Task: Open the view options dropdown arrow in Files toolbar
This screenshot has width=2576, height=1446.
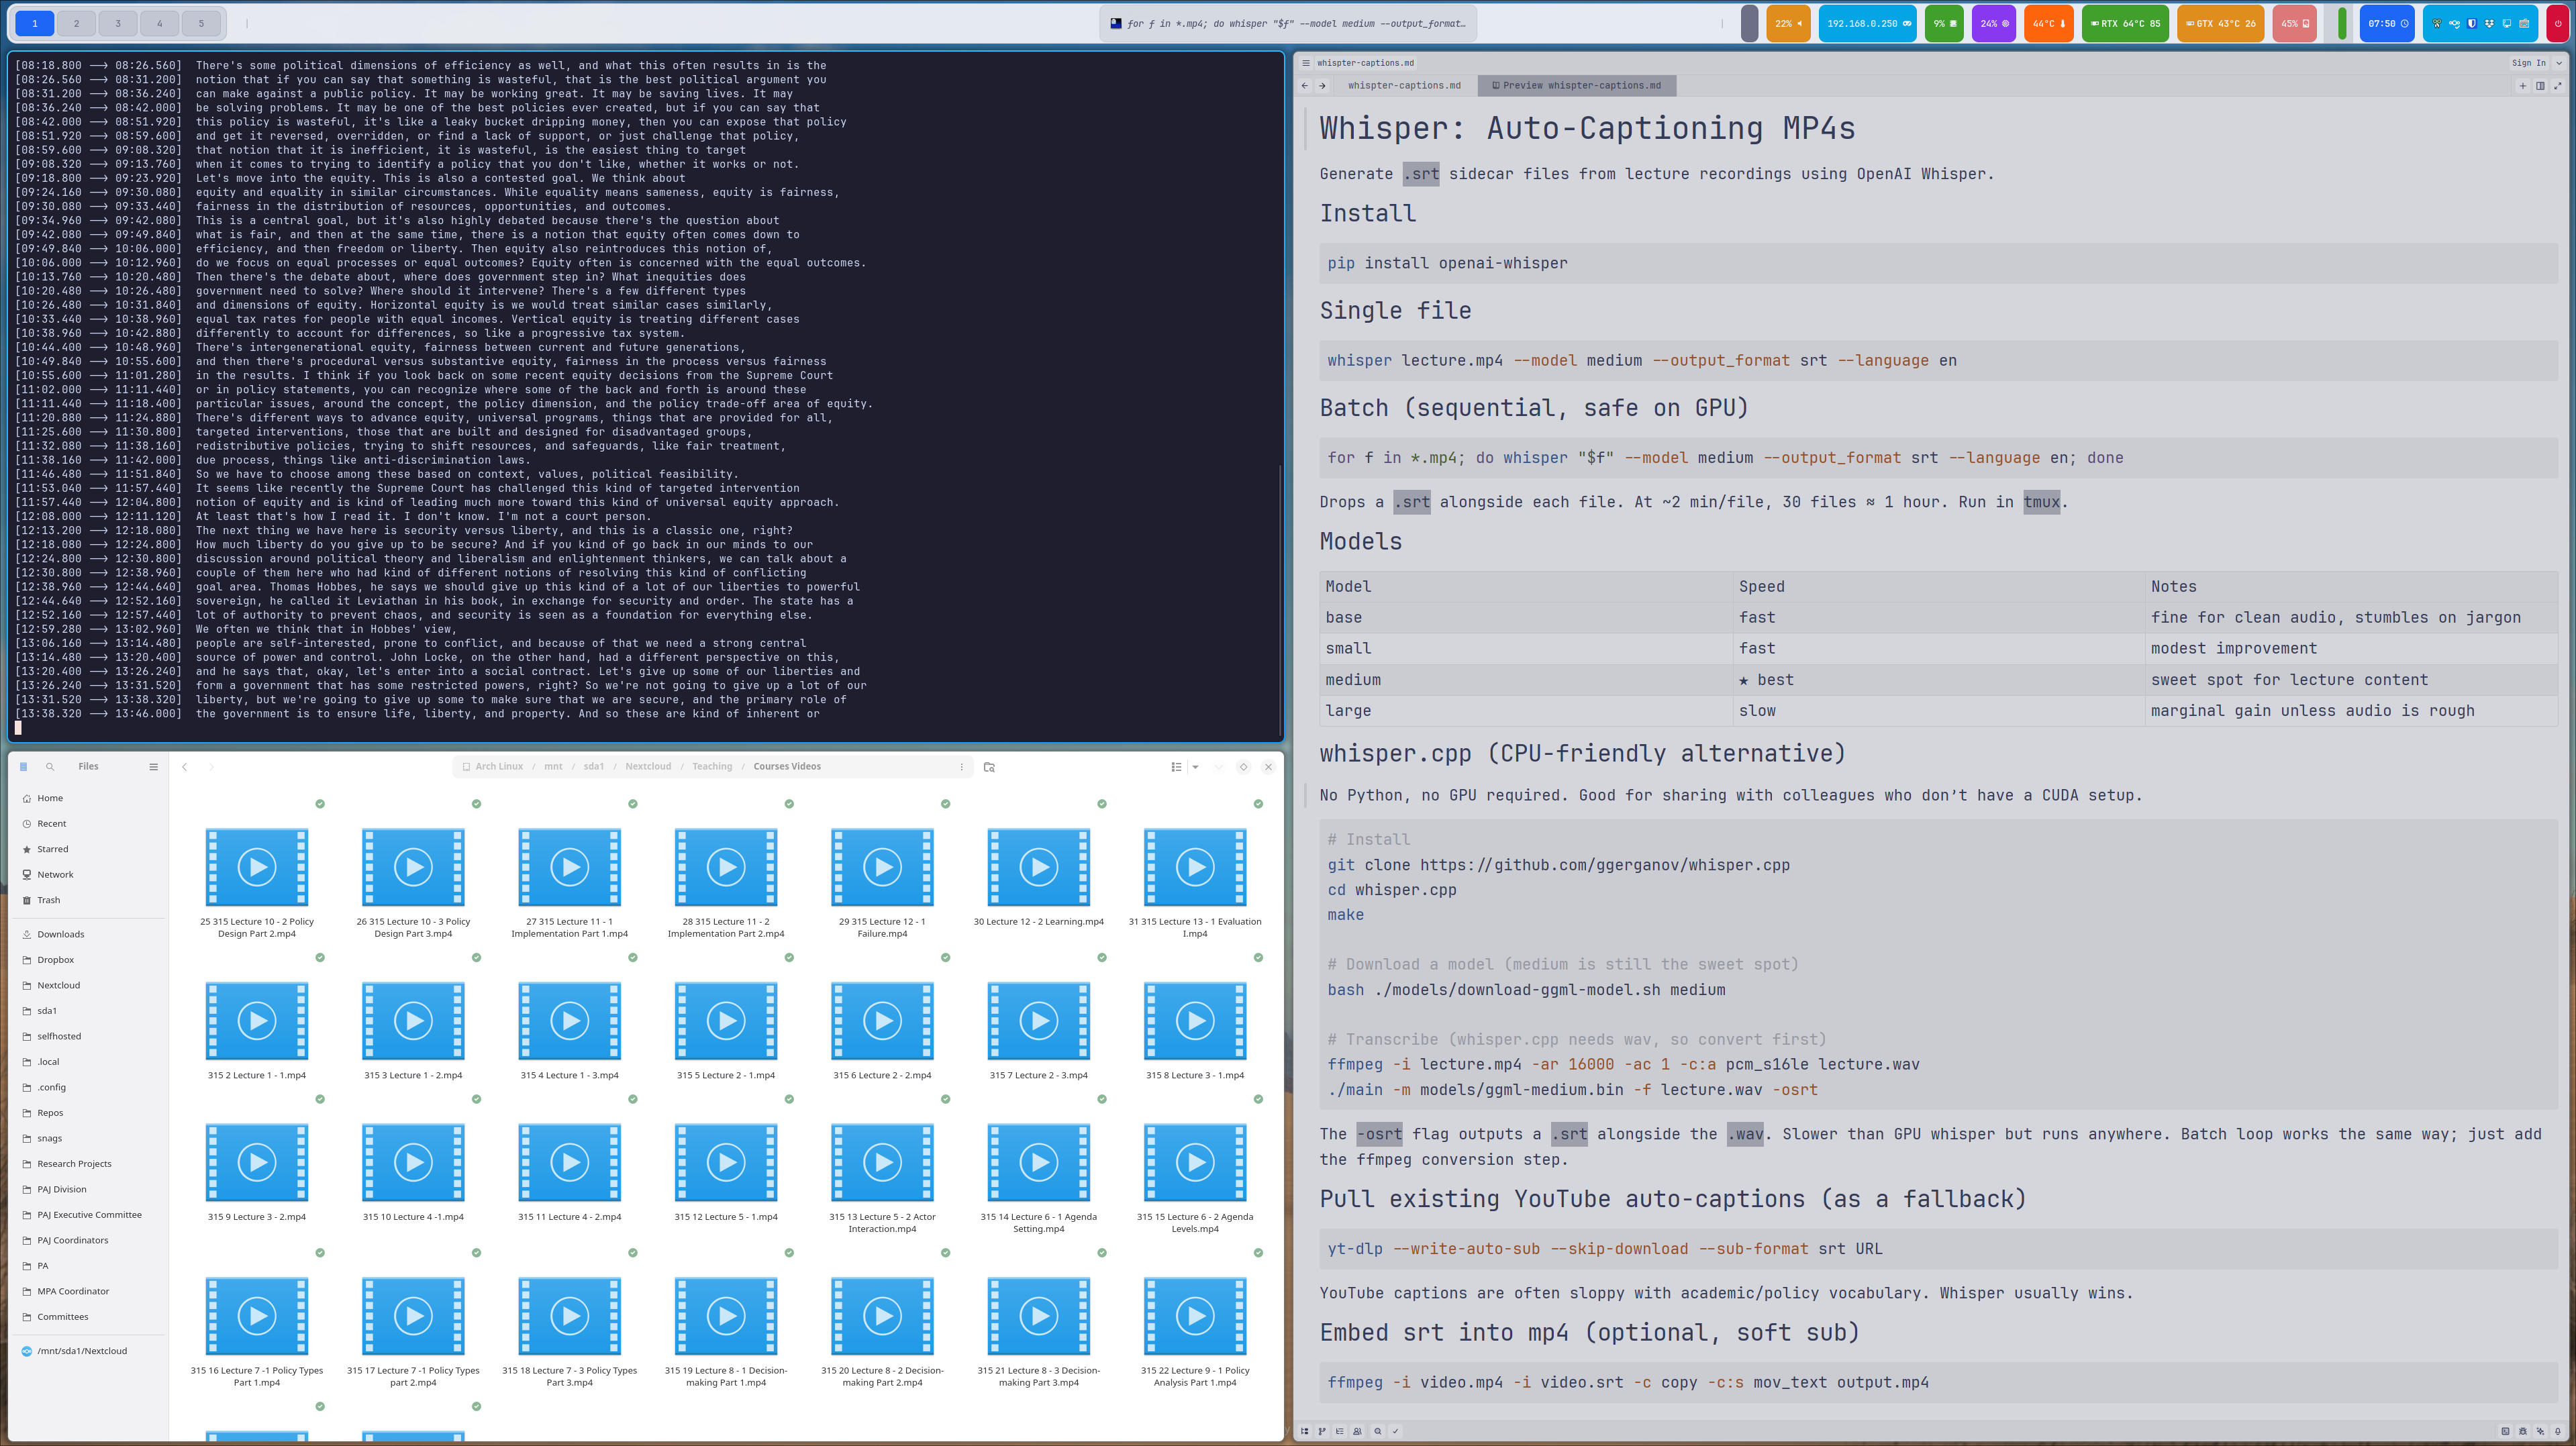Action: 1196,767
